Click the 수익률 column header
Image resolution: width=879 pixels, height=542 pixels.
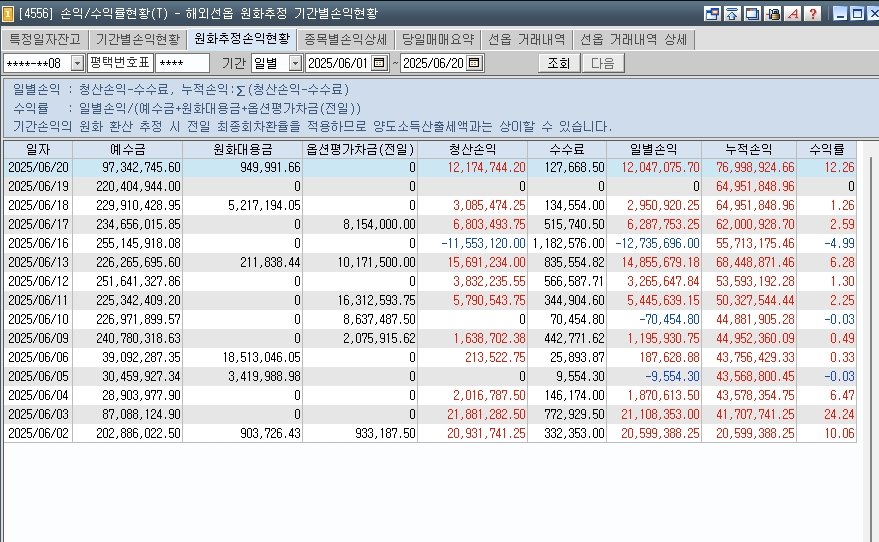coord(826,150)
